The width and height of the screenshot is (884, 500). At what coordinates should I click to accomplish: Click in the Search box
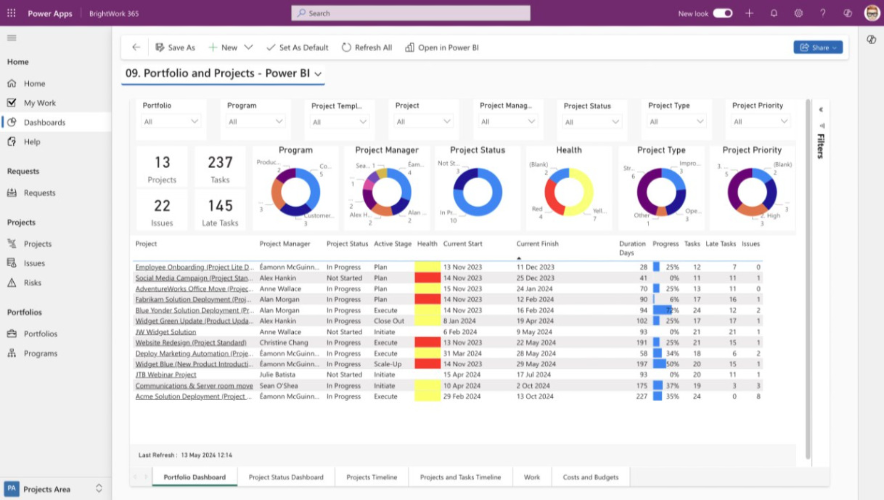point(410,13)
